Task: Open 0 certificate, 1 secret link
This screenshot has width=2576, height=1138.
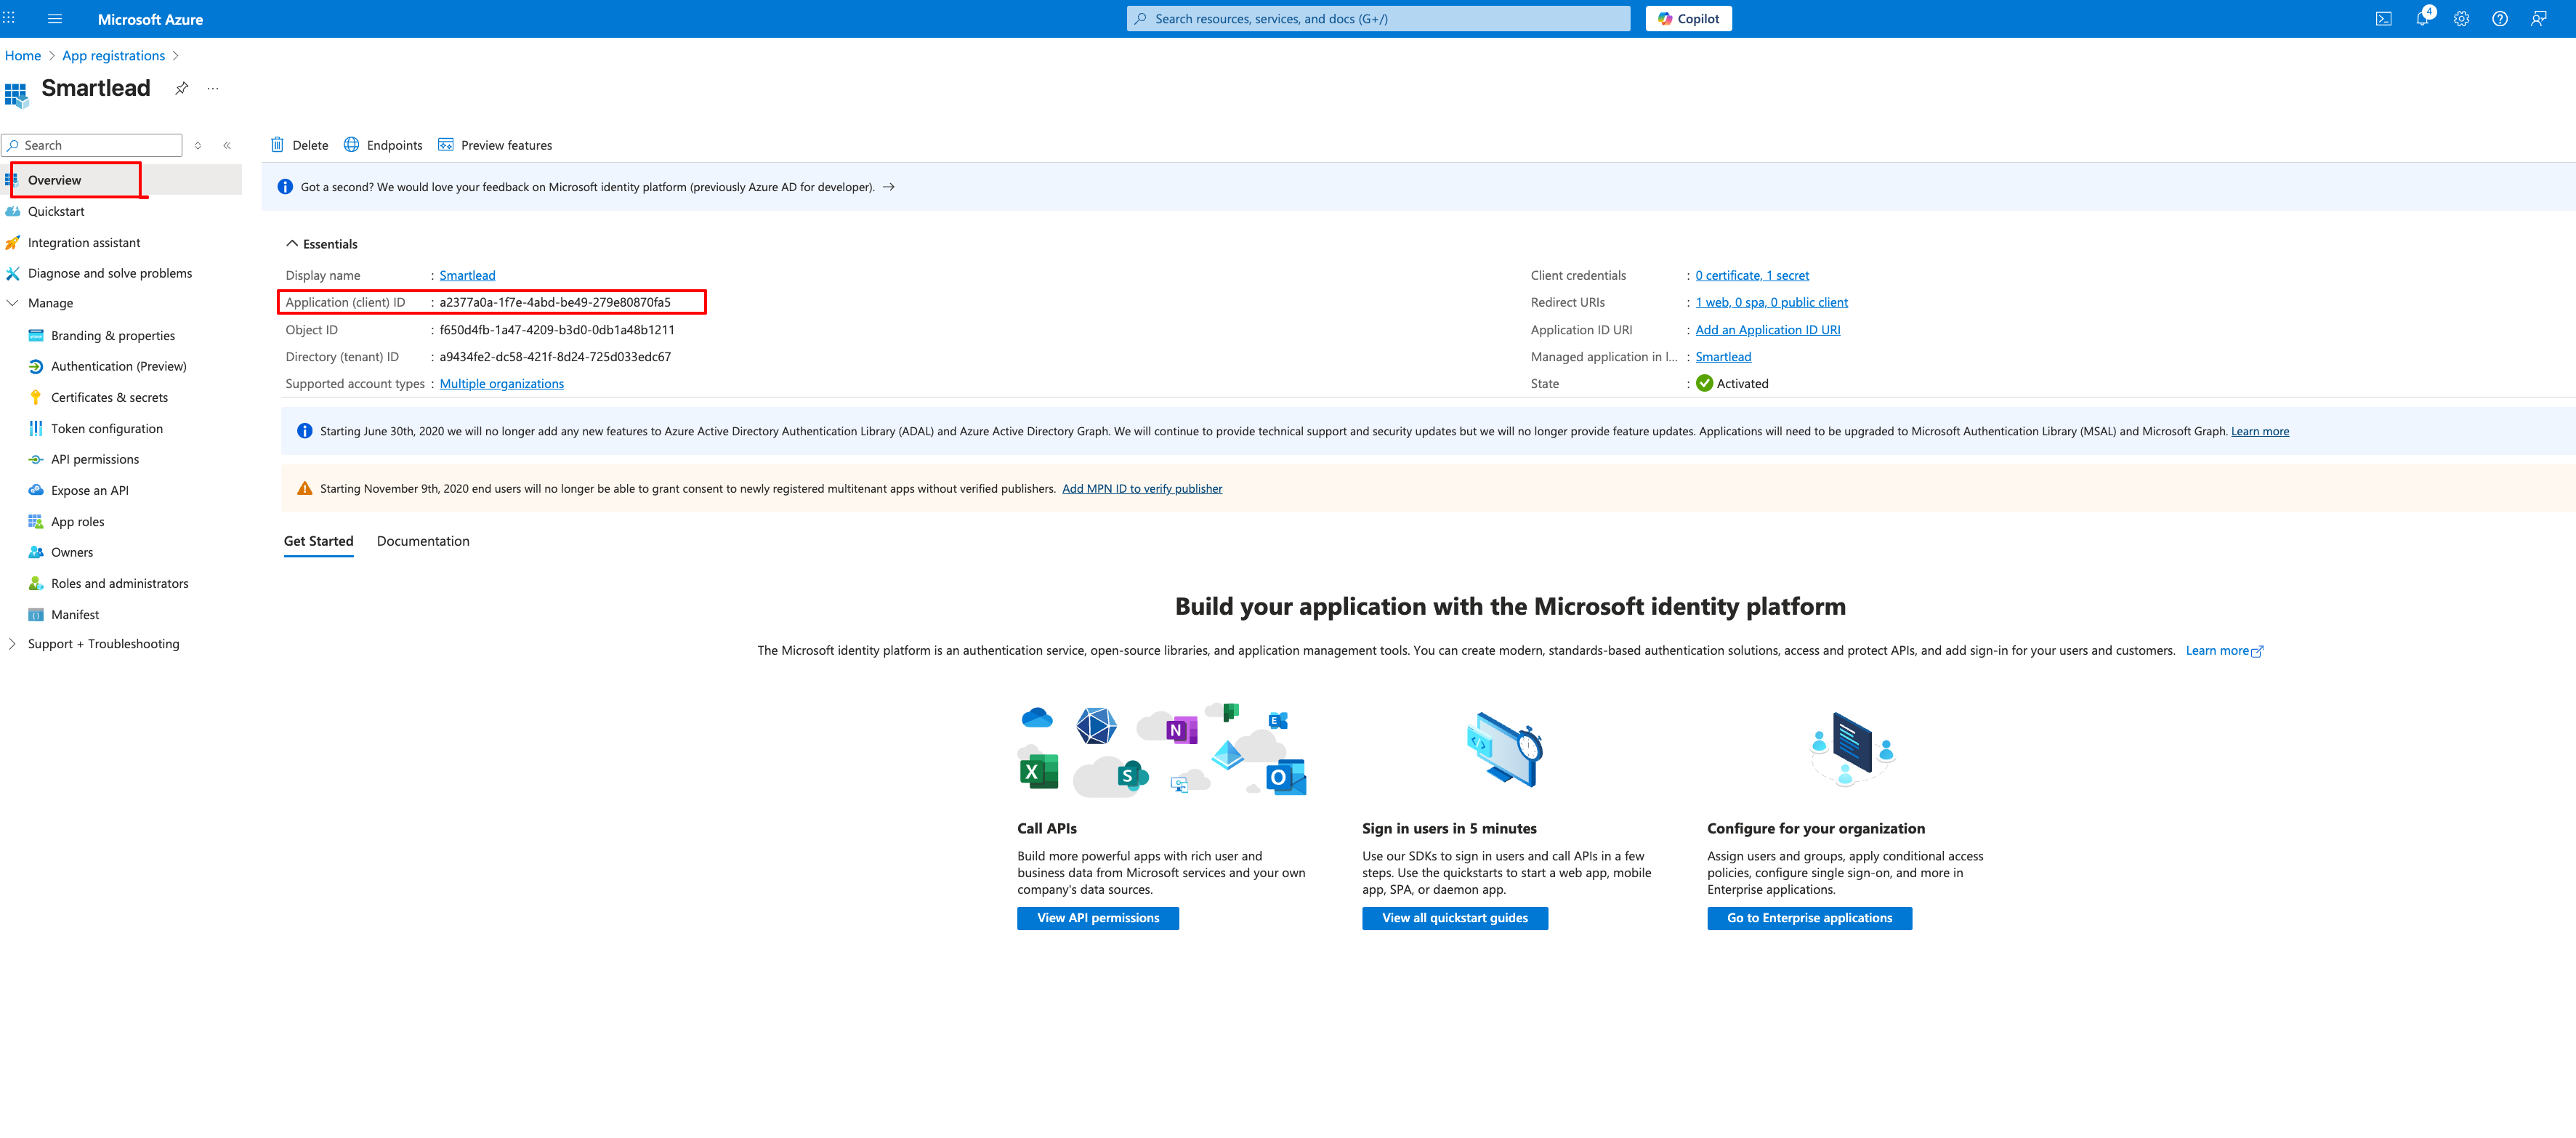Action: click(x=1752, y=276)
